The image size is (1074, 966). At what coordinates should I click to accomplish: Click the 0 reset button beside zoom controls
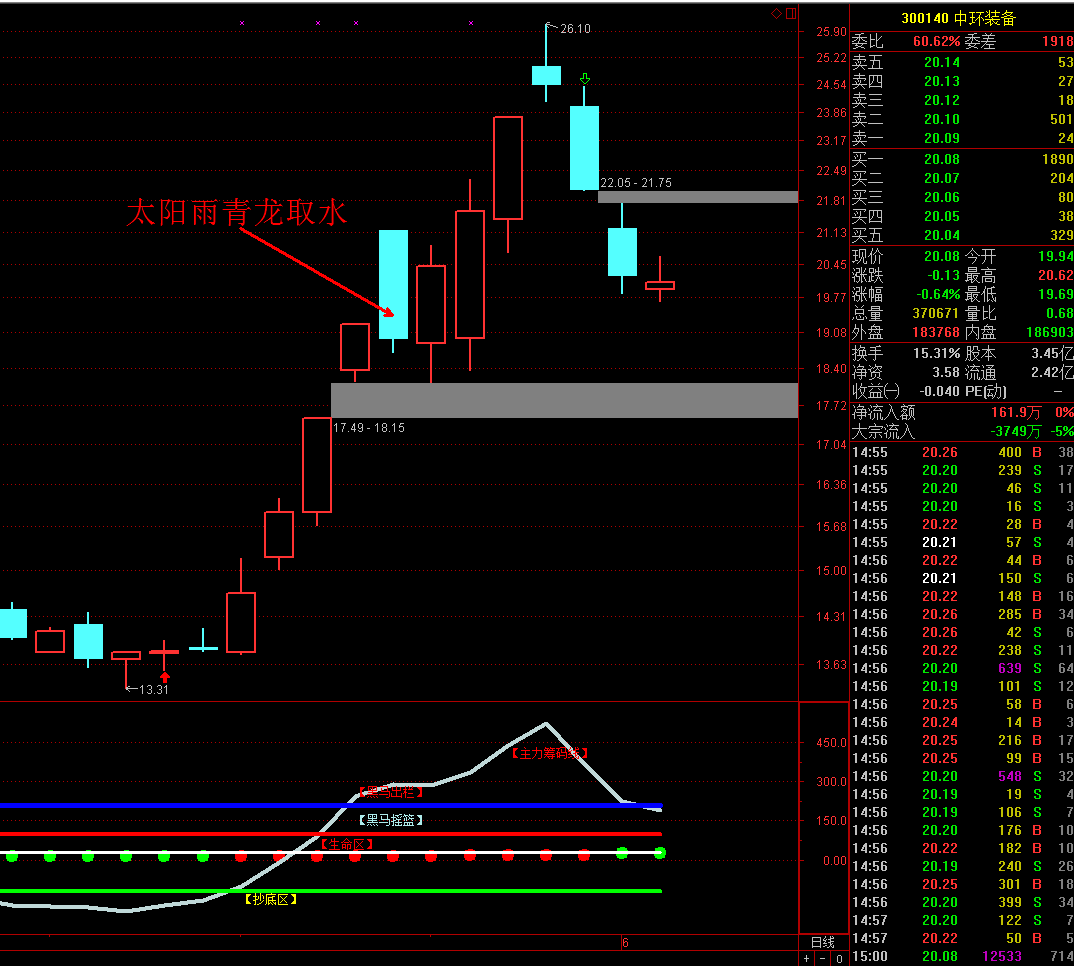(839, 958)
